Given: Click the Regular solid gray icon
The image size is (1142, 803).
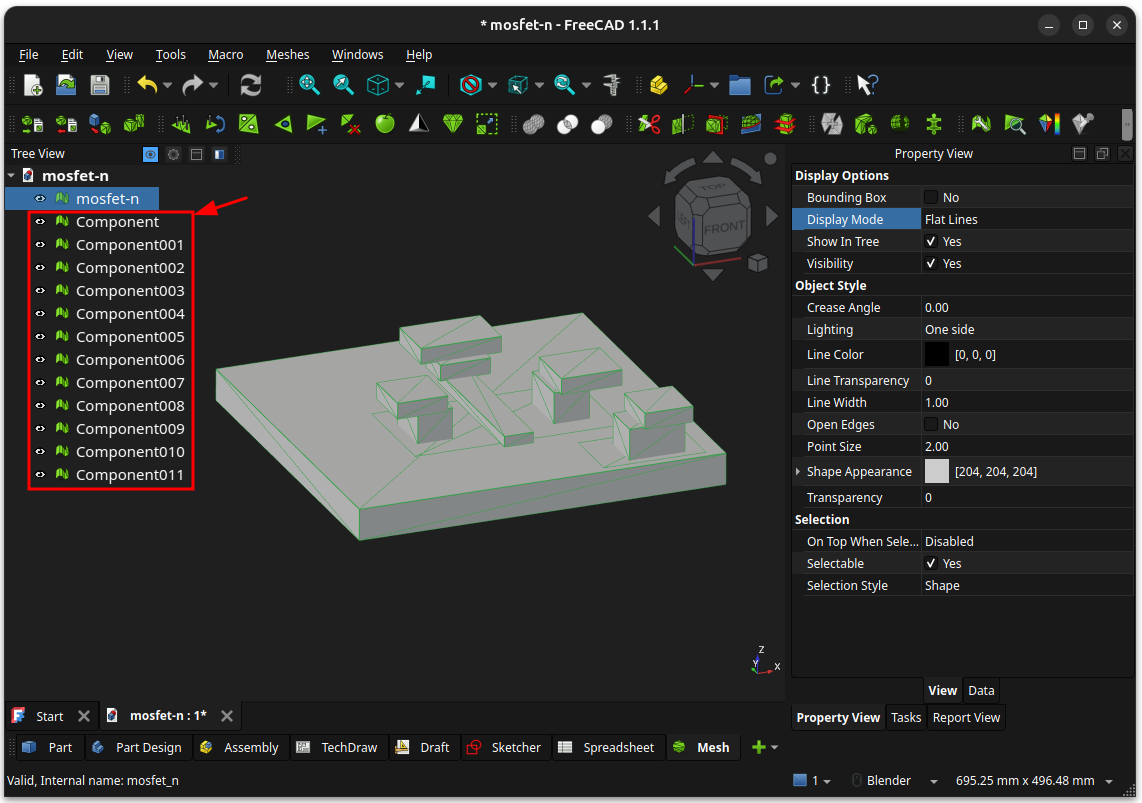Looking at the screenshot, I should (831, 124).
